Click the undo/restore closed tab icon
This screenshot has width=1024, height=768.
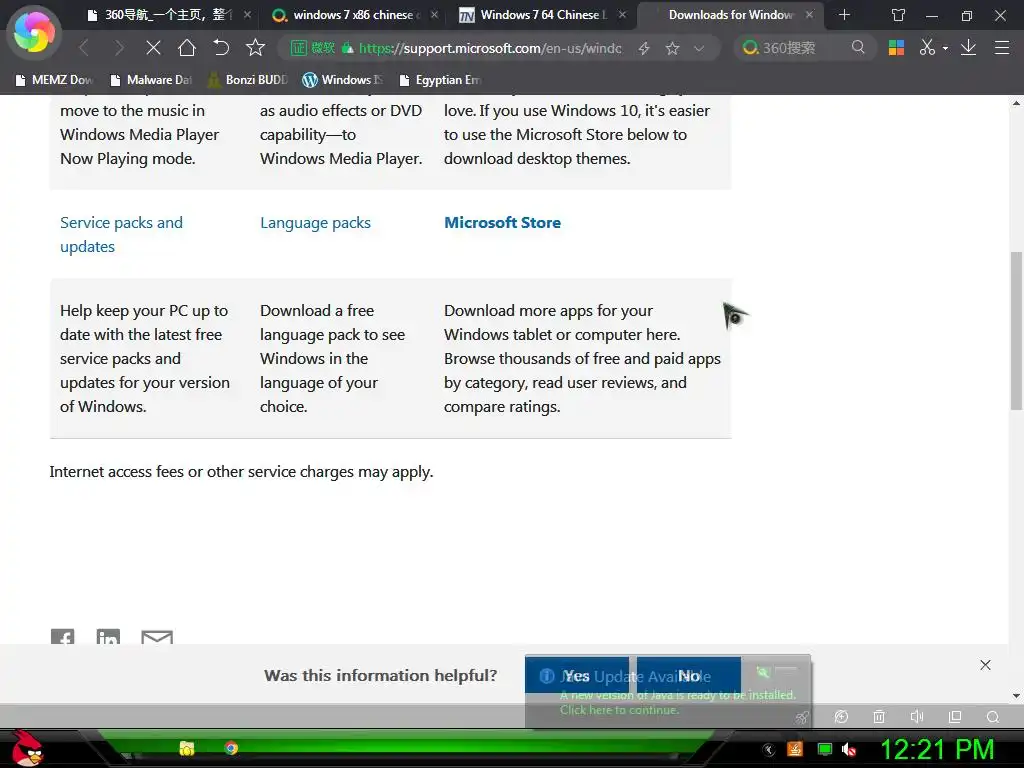(221, 48)
